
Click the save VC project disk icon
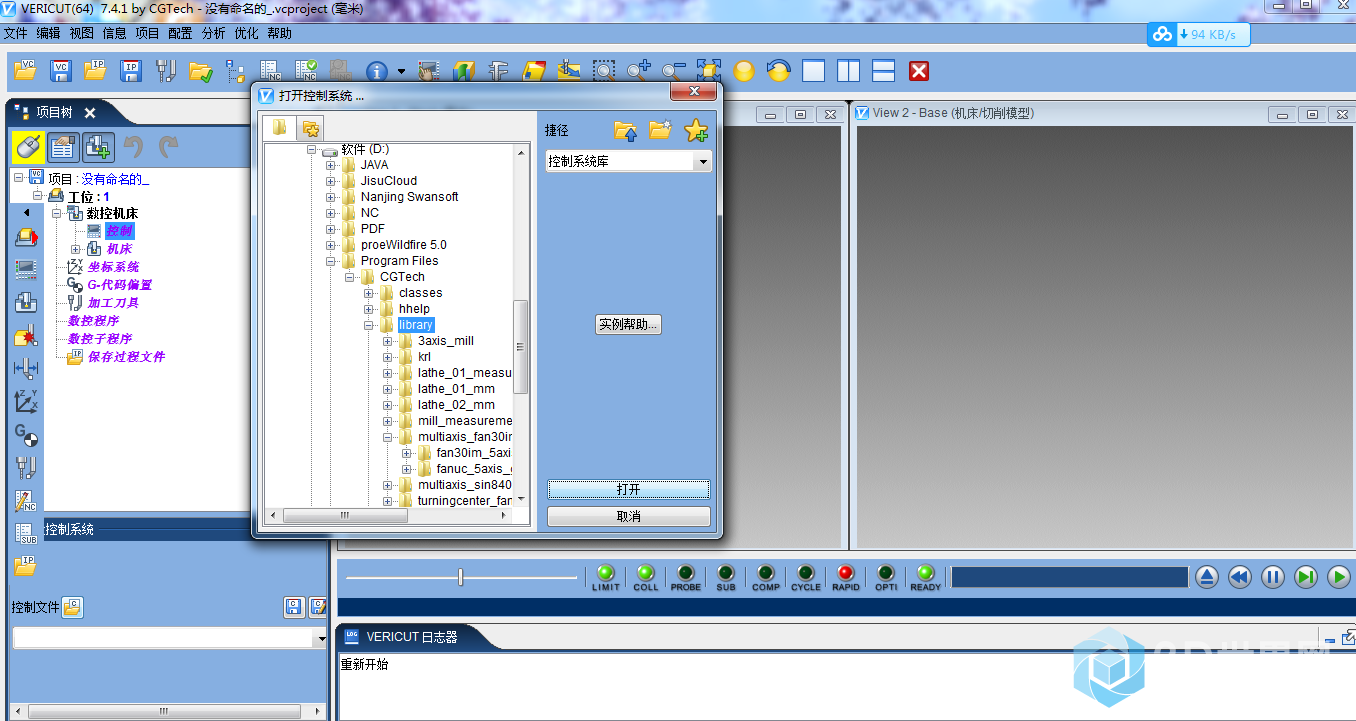click(61, 71)
